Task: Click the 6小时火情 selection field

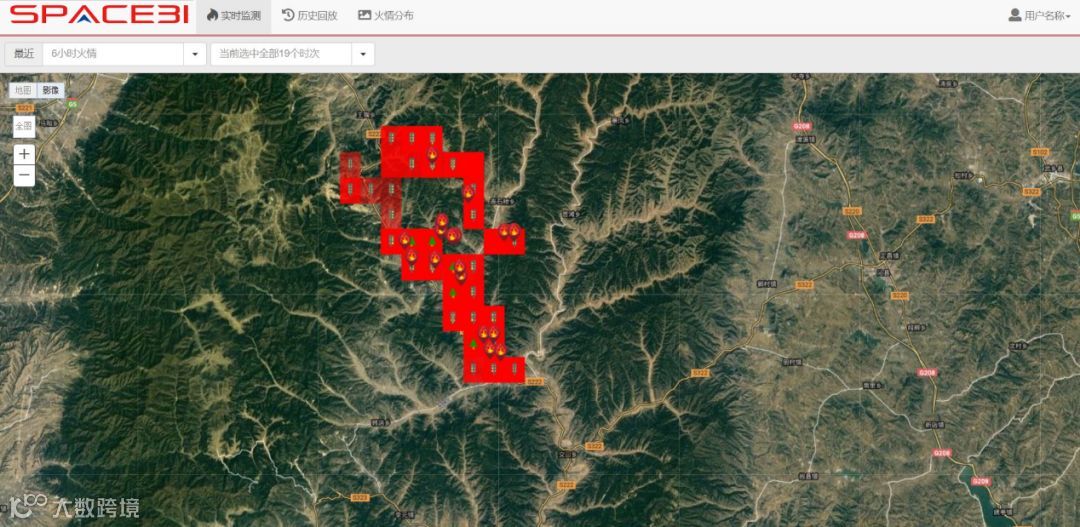Action: point(113,54)
